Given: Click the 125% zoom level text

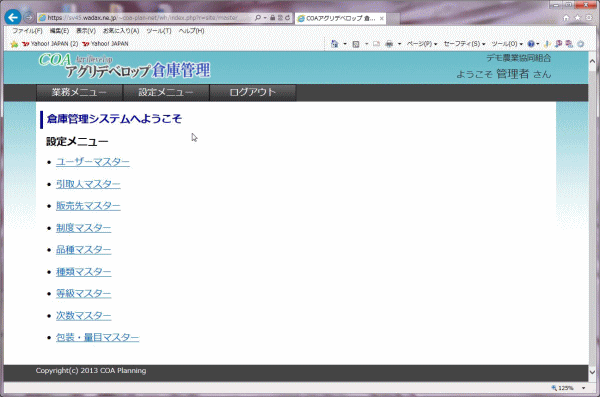Looking at the screenshot, I should [x=566, y=388].
